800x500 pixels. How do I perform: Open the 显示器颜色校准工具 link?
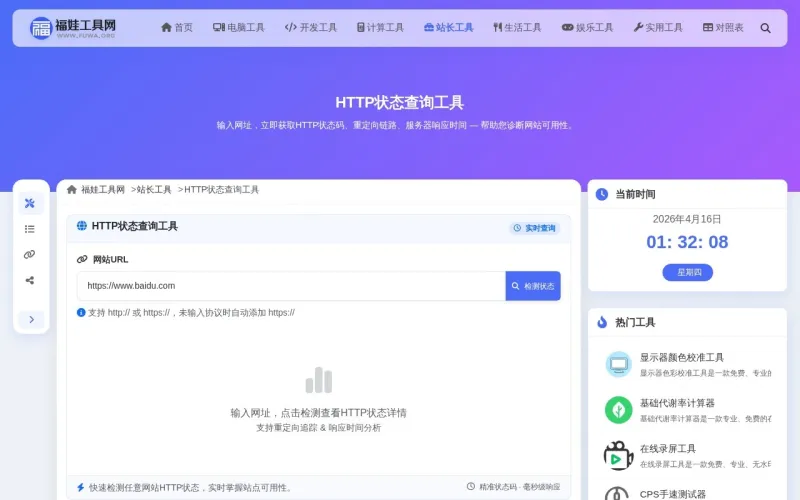tap(682, 357)
